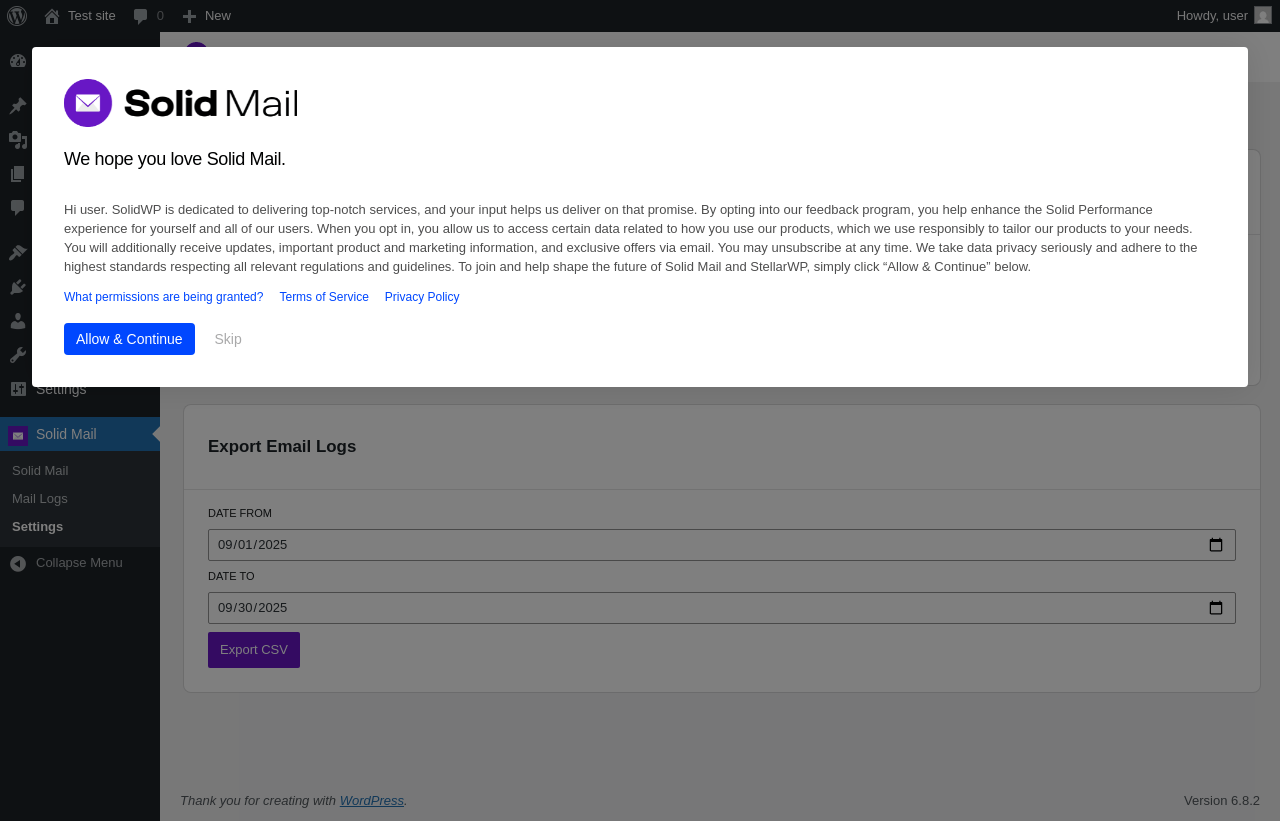1280x821 pixels.
Task: Open the Privacy Policy link
Action: 422,297
